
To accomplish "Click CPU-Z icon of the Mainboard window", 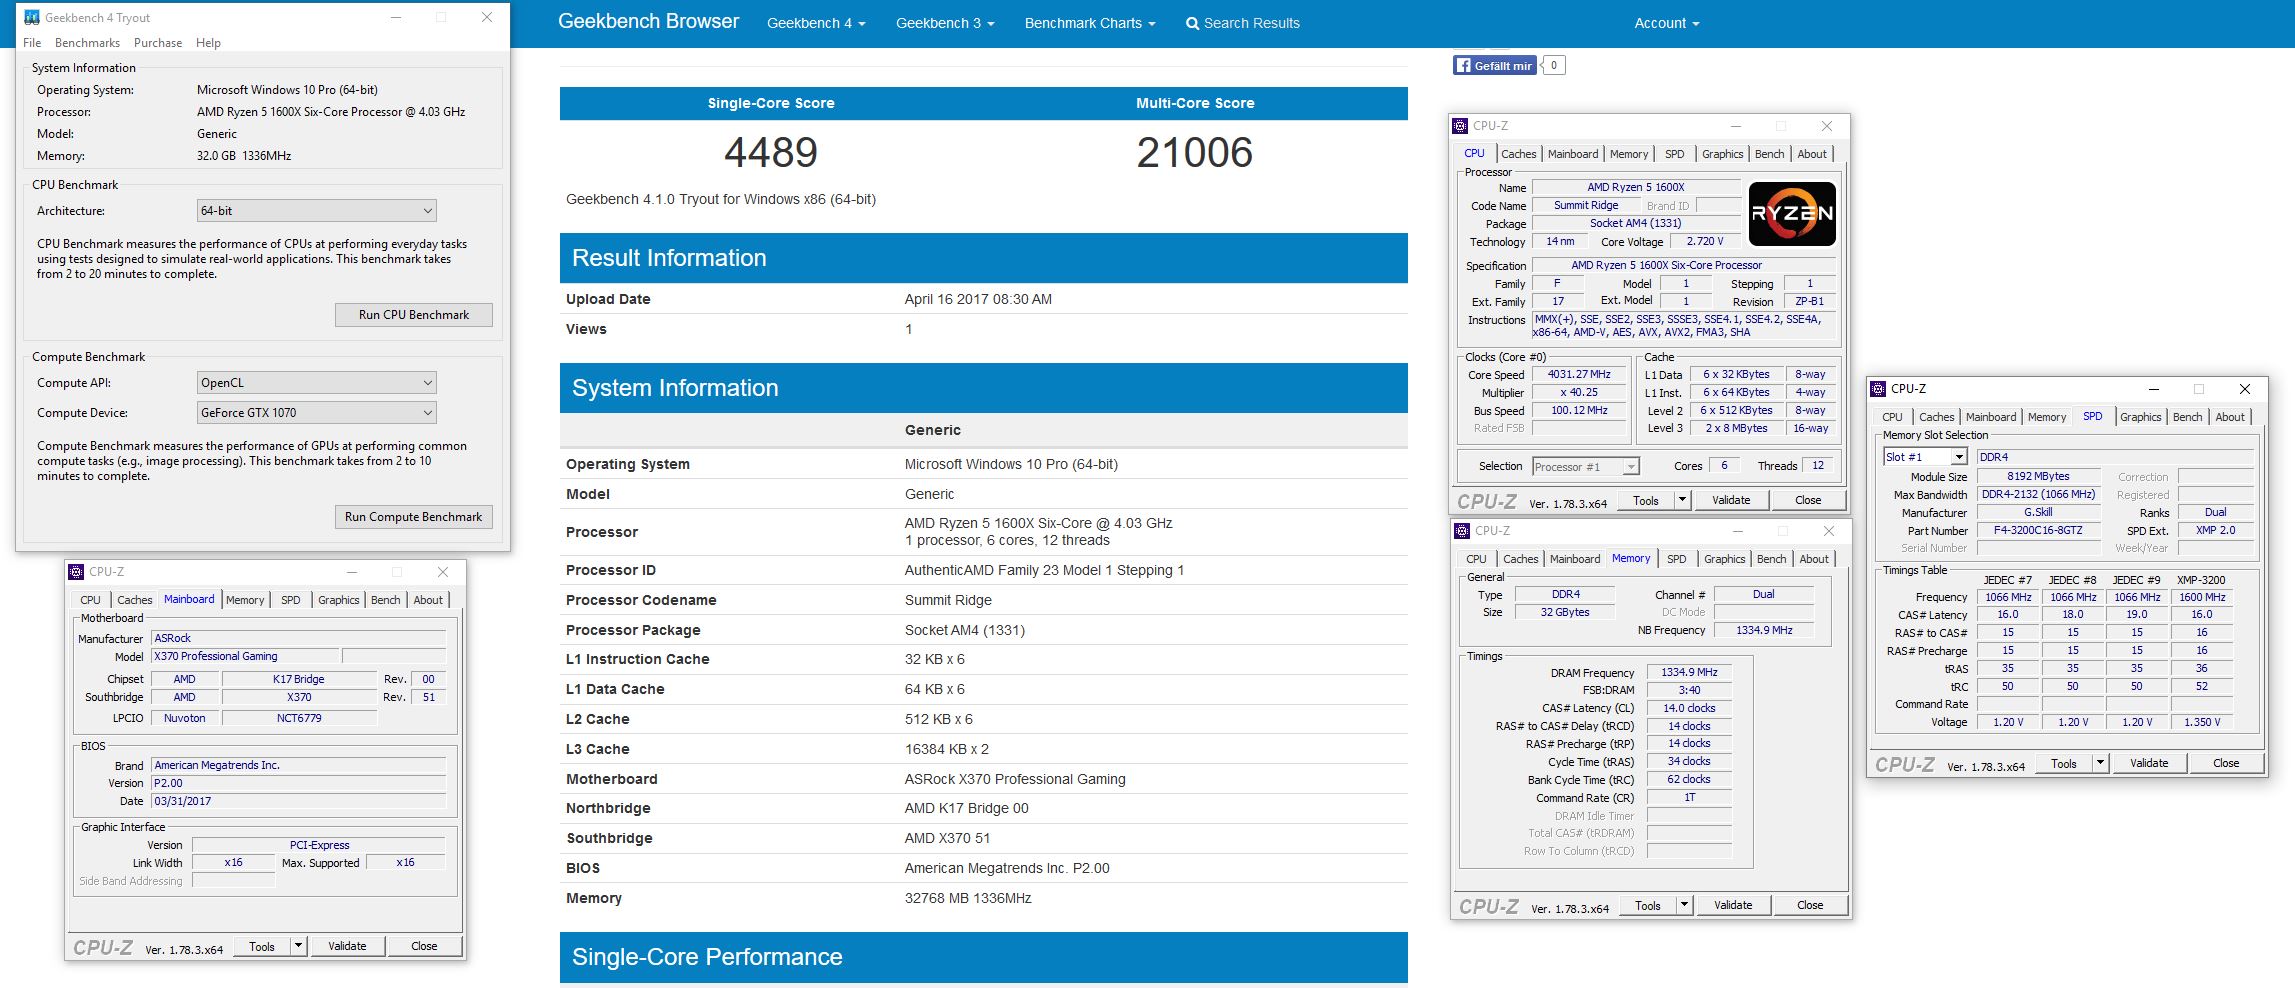I will [x=76, y=572].
